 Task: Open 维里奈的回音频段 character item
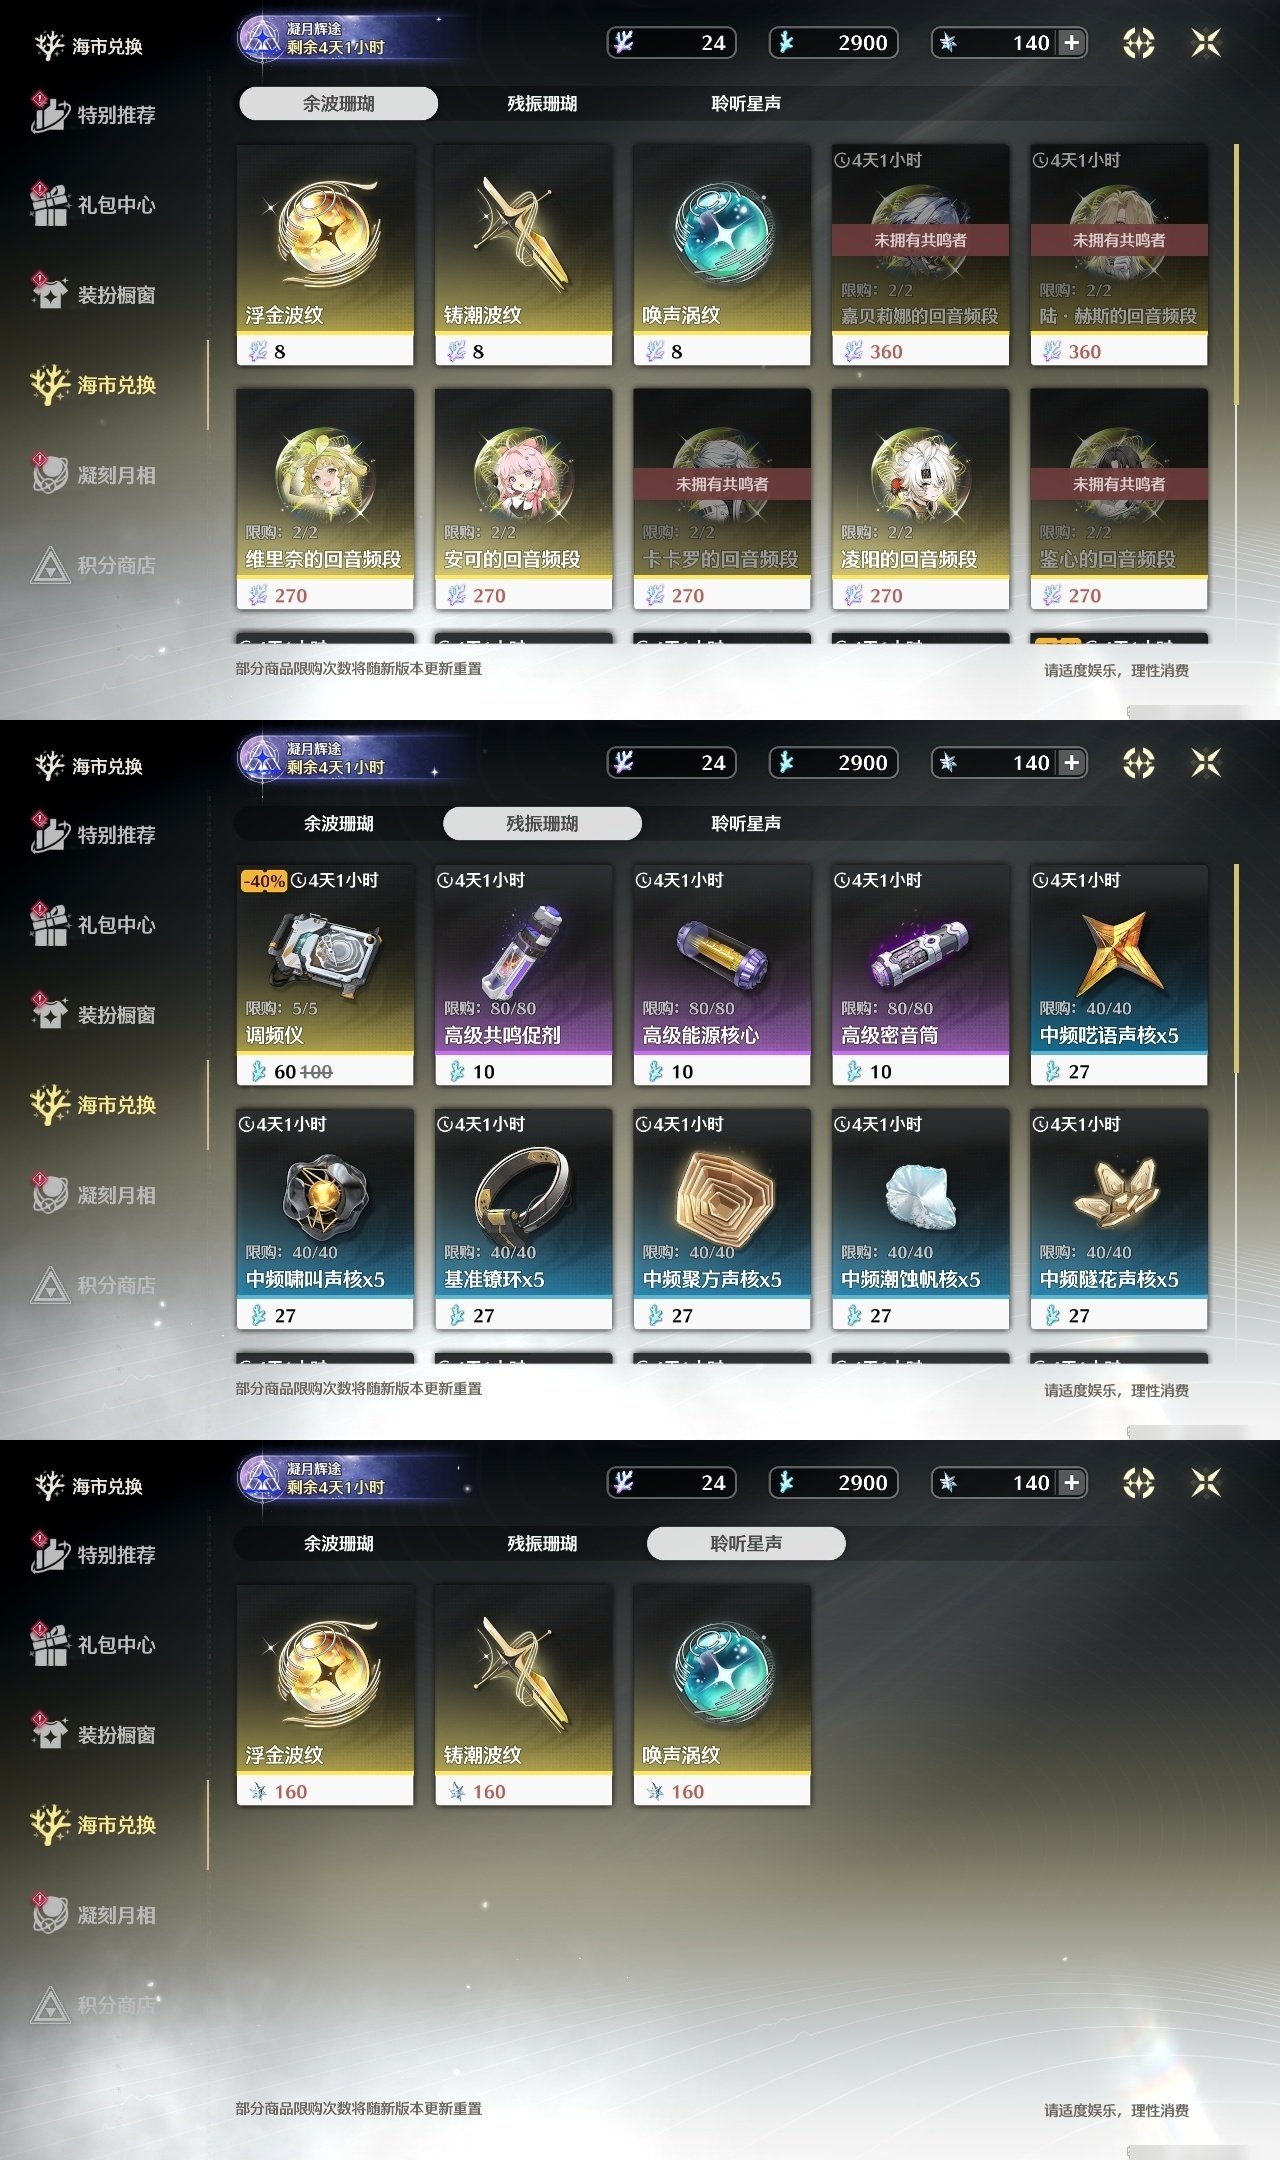(325, 499)
